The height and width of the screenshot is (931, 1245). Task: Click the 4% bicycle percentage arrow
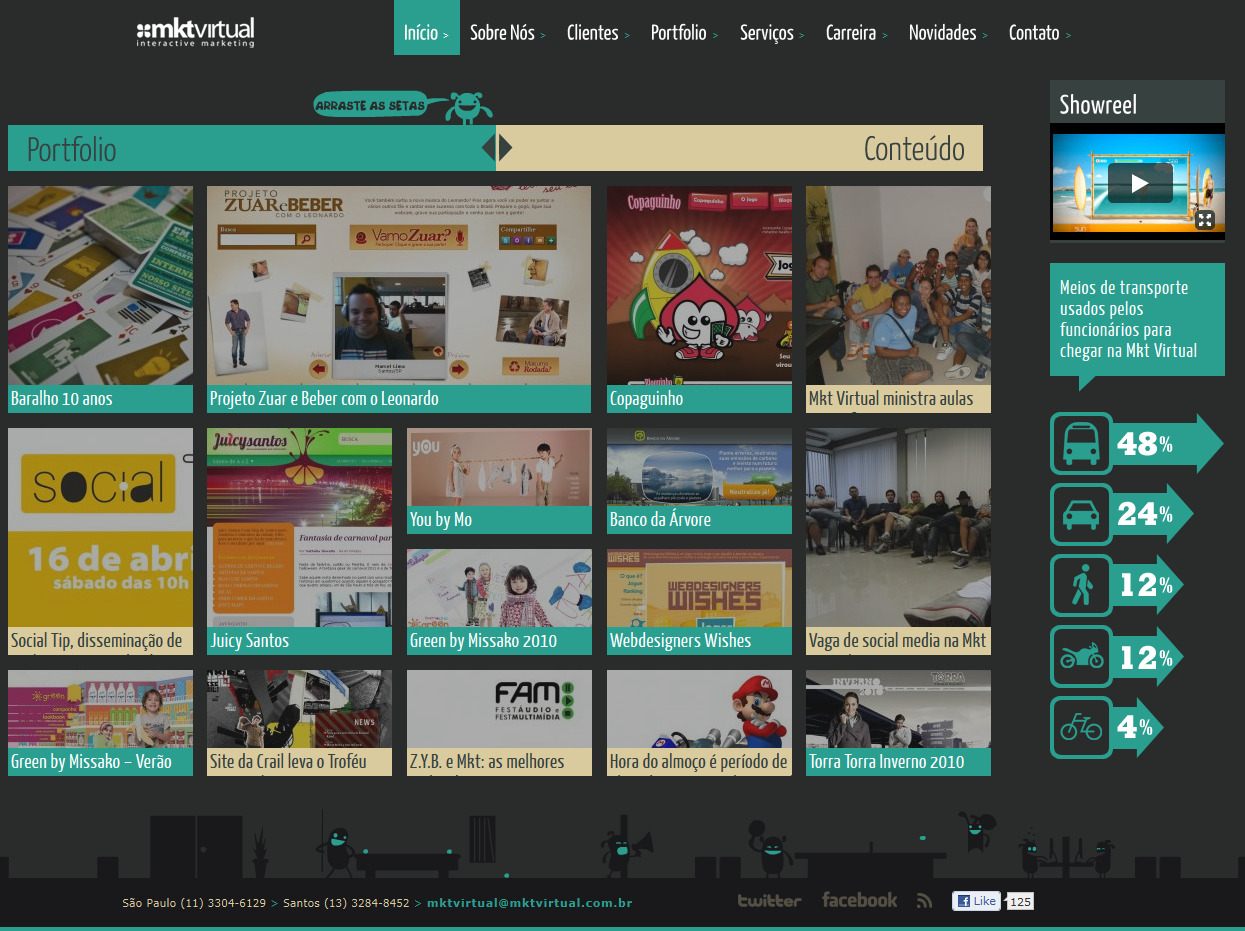(x=1138, y=727)
